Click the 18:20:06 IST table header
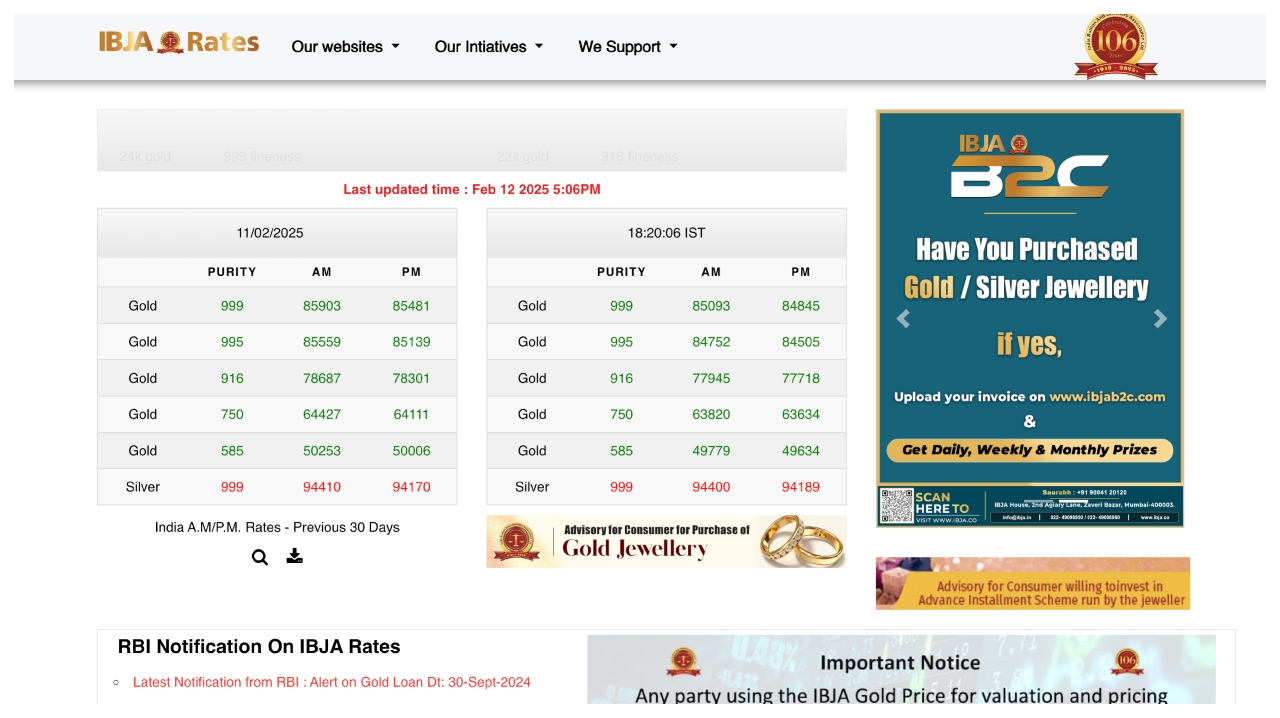This screenshot has width=1280, height=718. (x=666, y=233)
